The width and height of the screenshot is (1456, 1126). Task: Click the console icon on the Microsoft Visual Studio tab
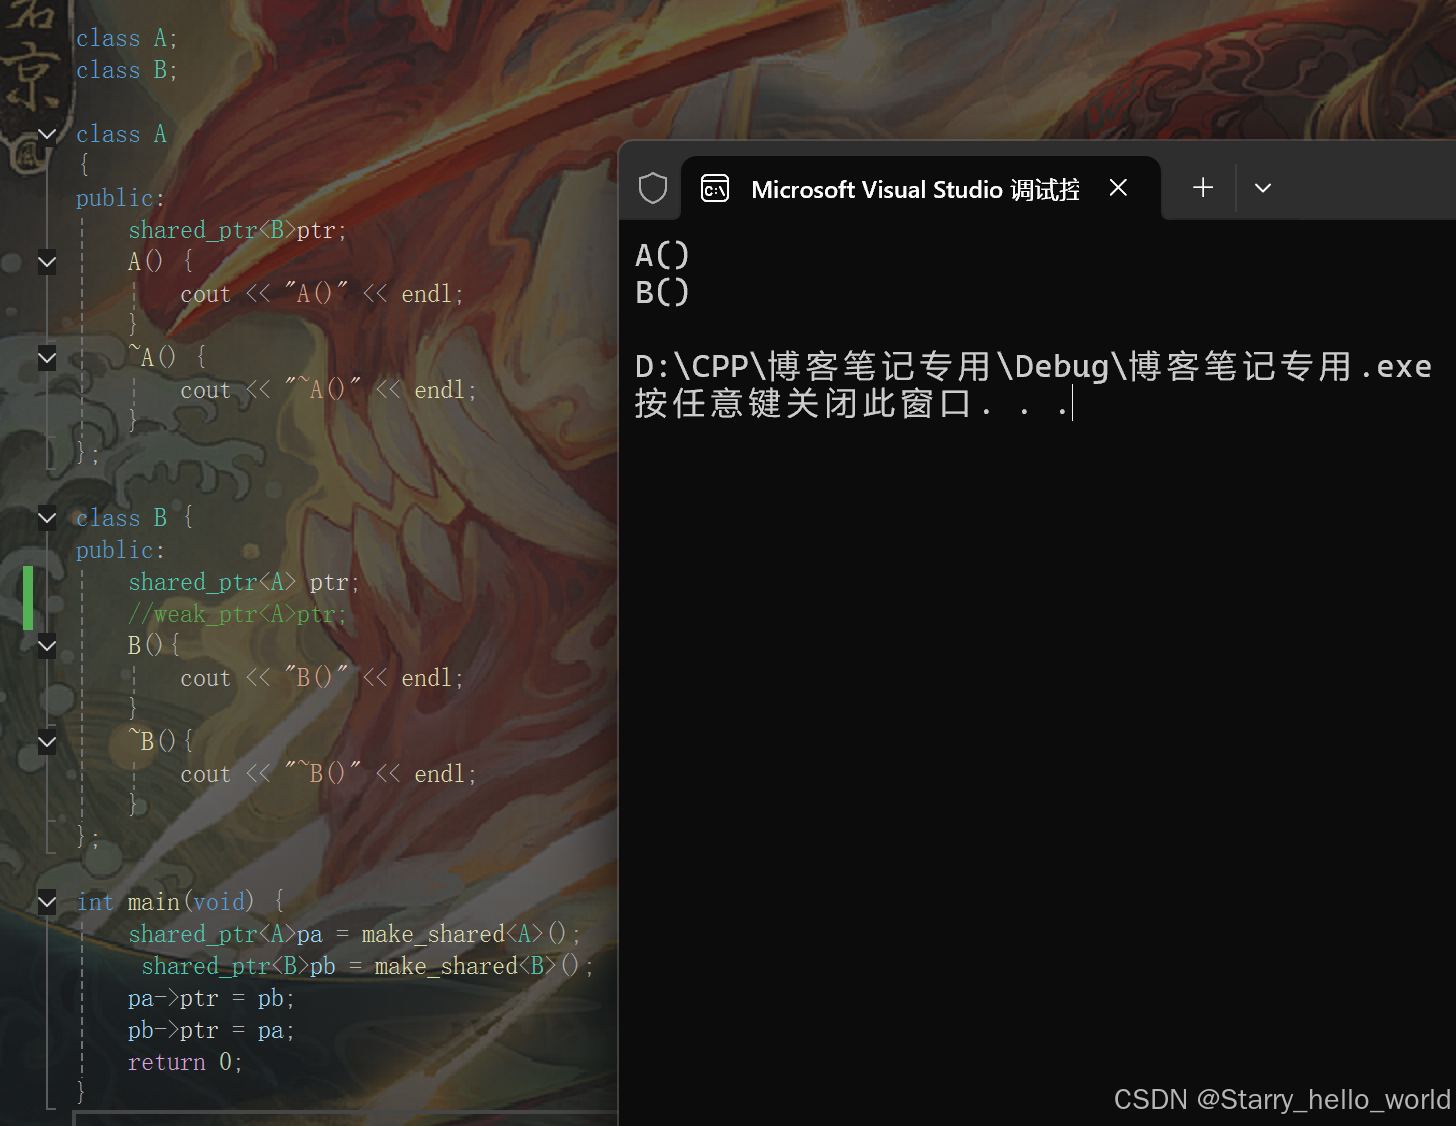pyautogui.click(x=715, y=188)
